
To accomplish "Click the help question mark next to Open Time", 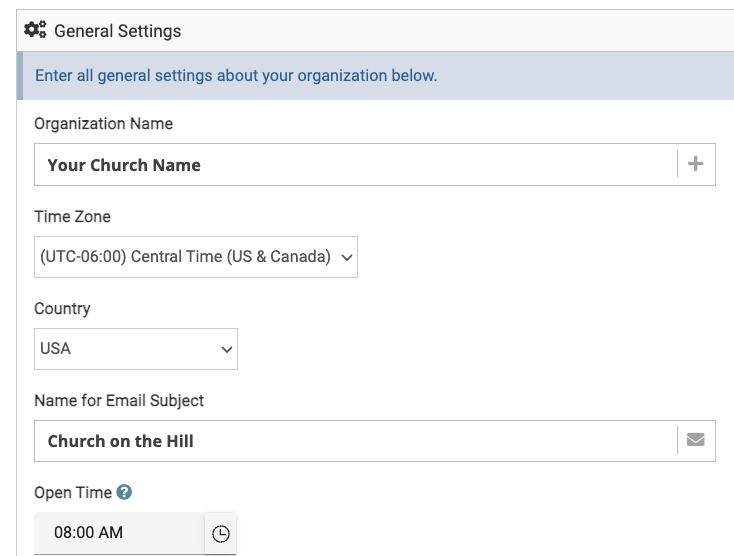I will click(x=124, y=492).
